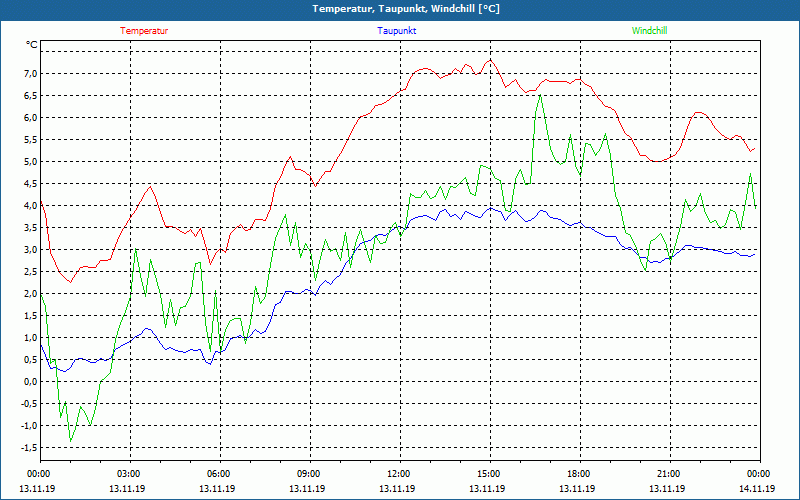This screenshot has height=500, width=800.
Task: Click the 2,0 y-axis value
Action: 31,293
